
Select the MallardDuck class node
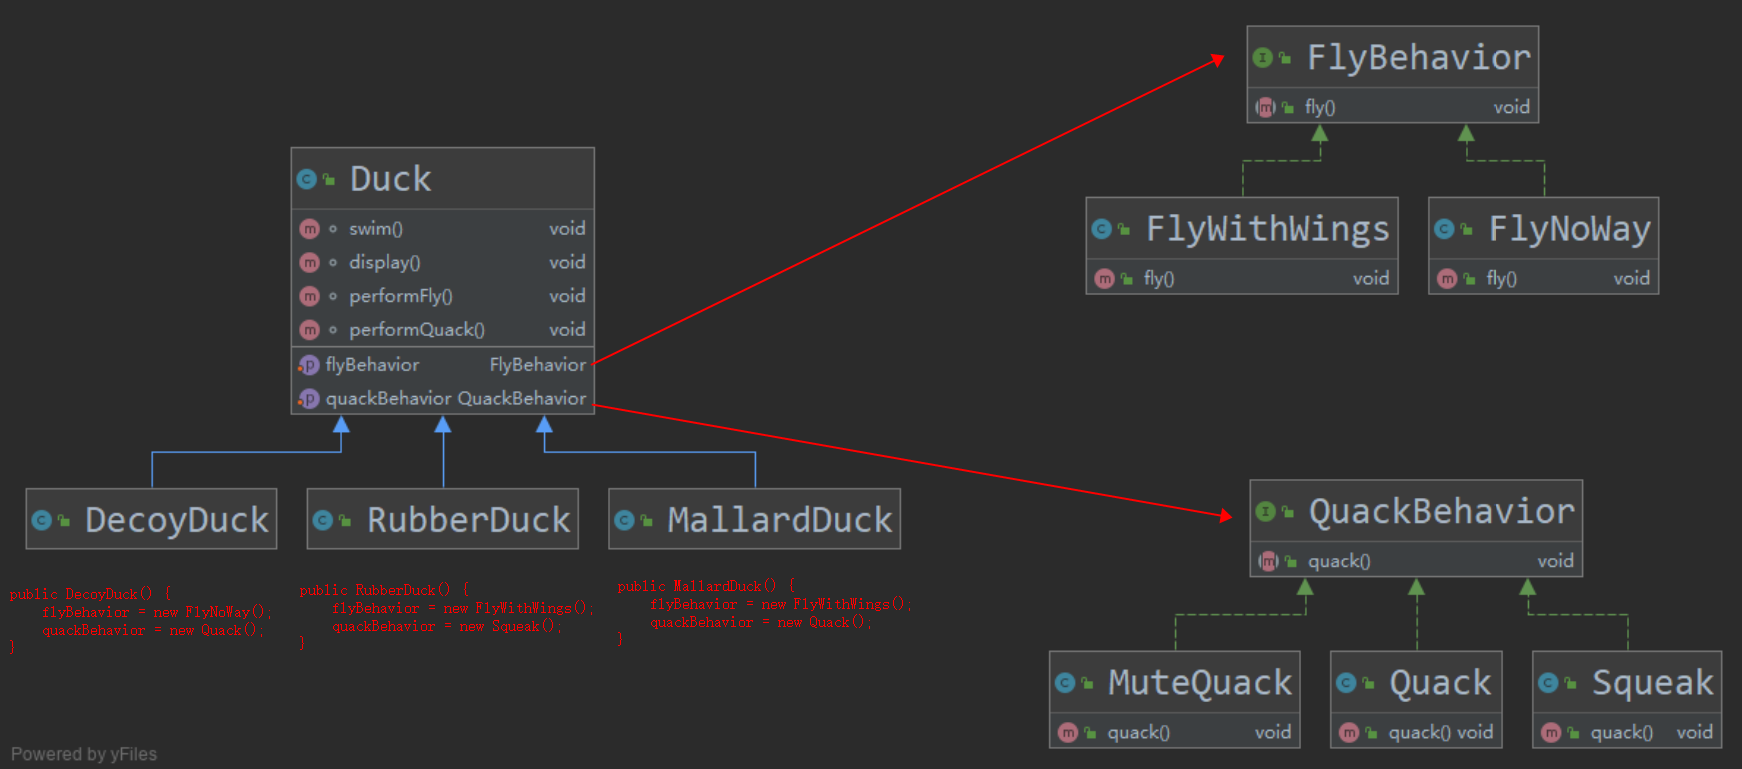(754, 519)
